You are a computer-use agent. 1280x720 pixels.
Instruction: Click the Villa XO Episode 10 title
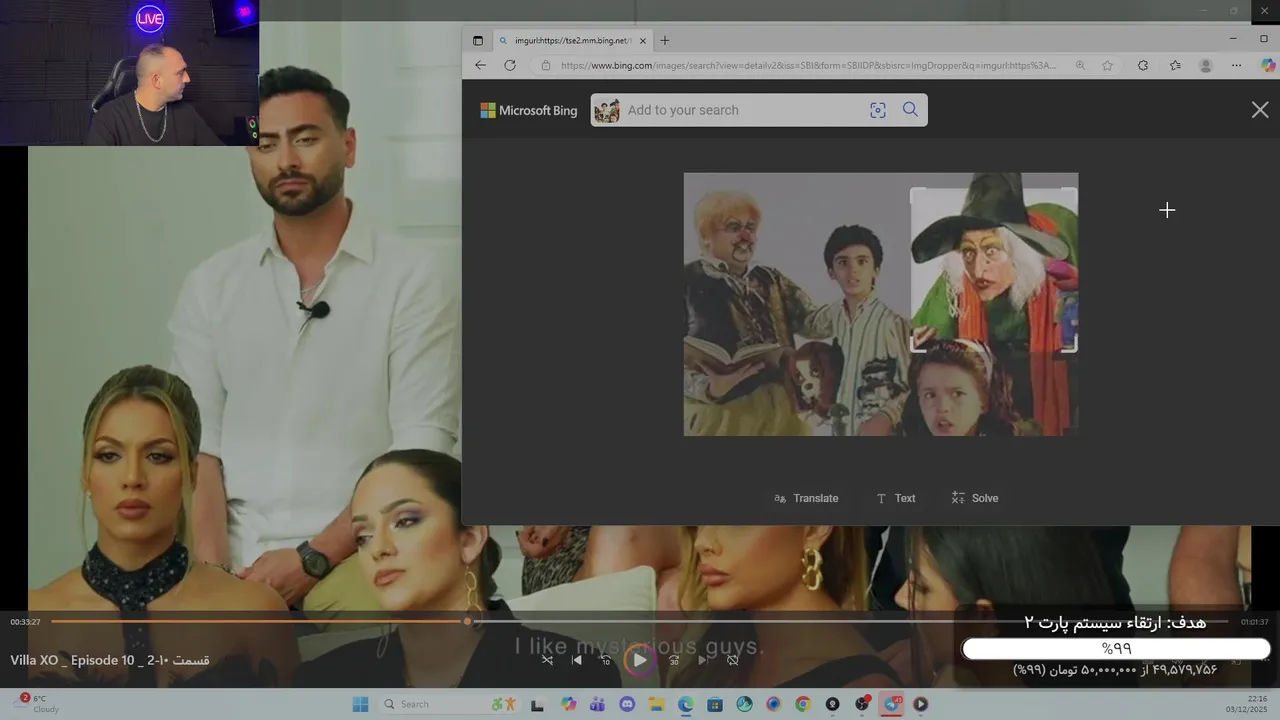[110, 660]
